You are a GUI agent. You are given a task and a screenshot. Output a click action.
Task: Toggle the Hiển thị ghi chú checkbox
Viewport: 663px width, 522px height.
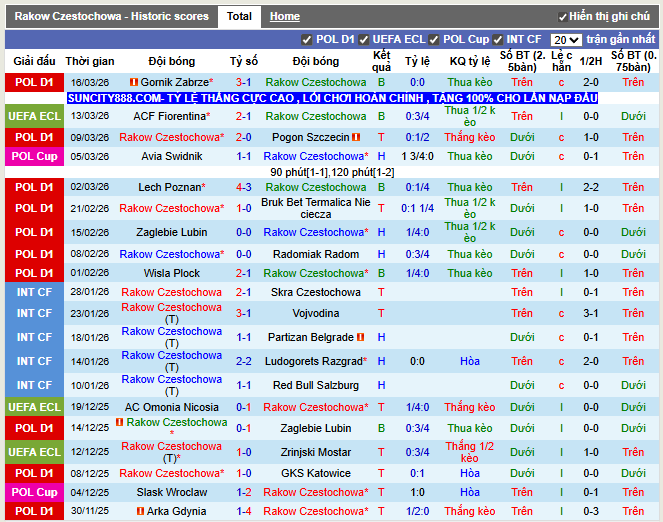point(561,17)
